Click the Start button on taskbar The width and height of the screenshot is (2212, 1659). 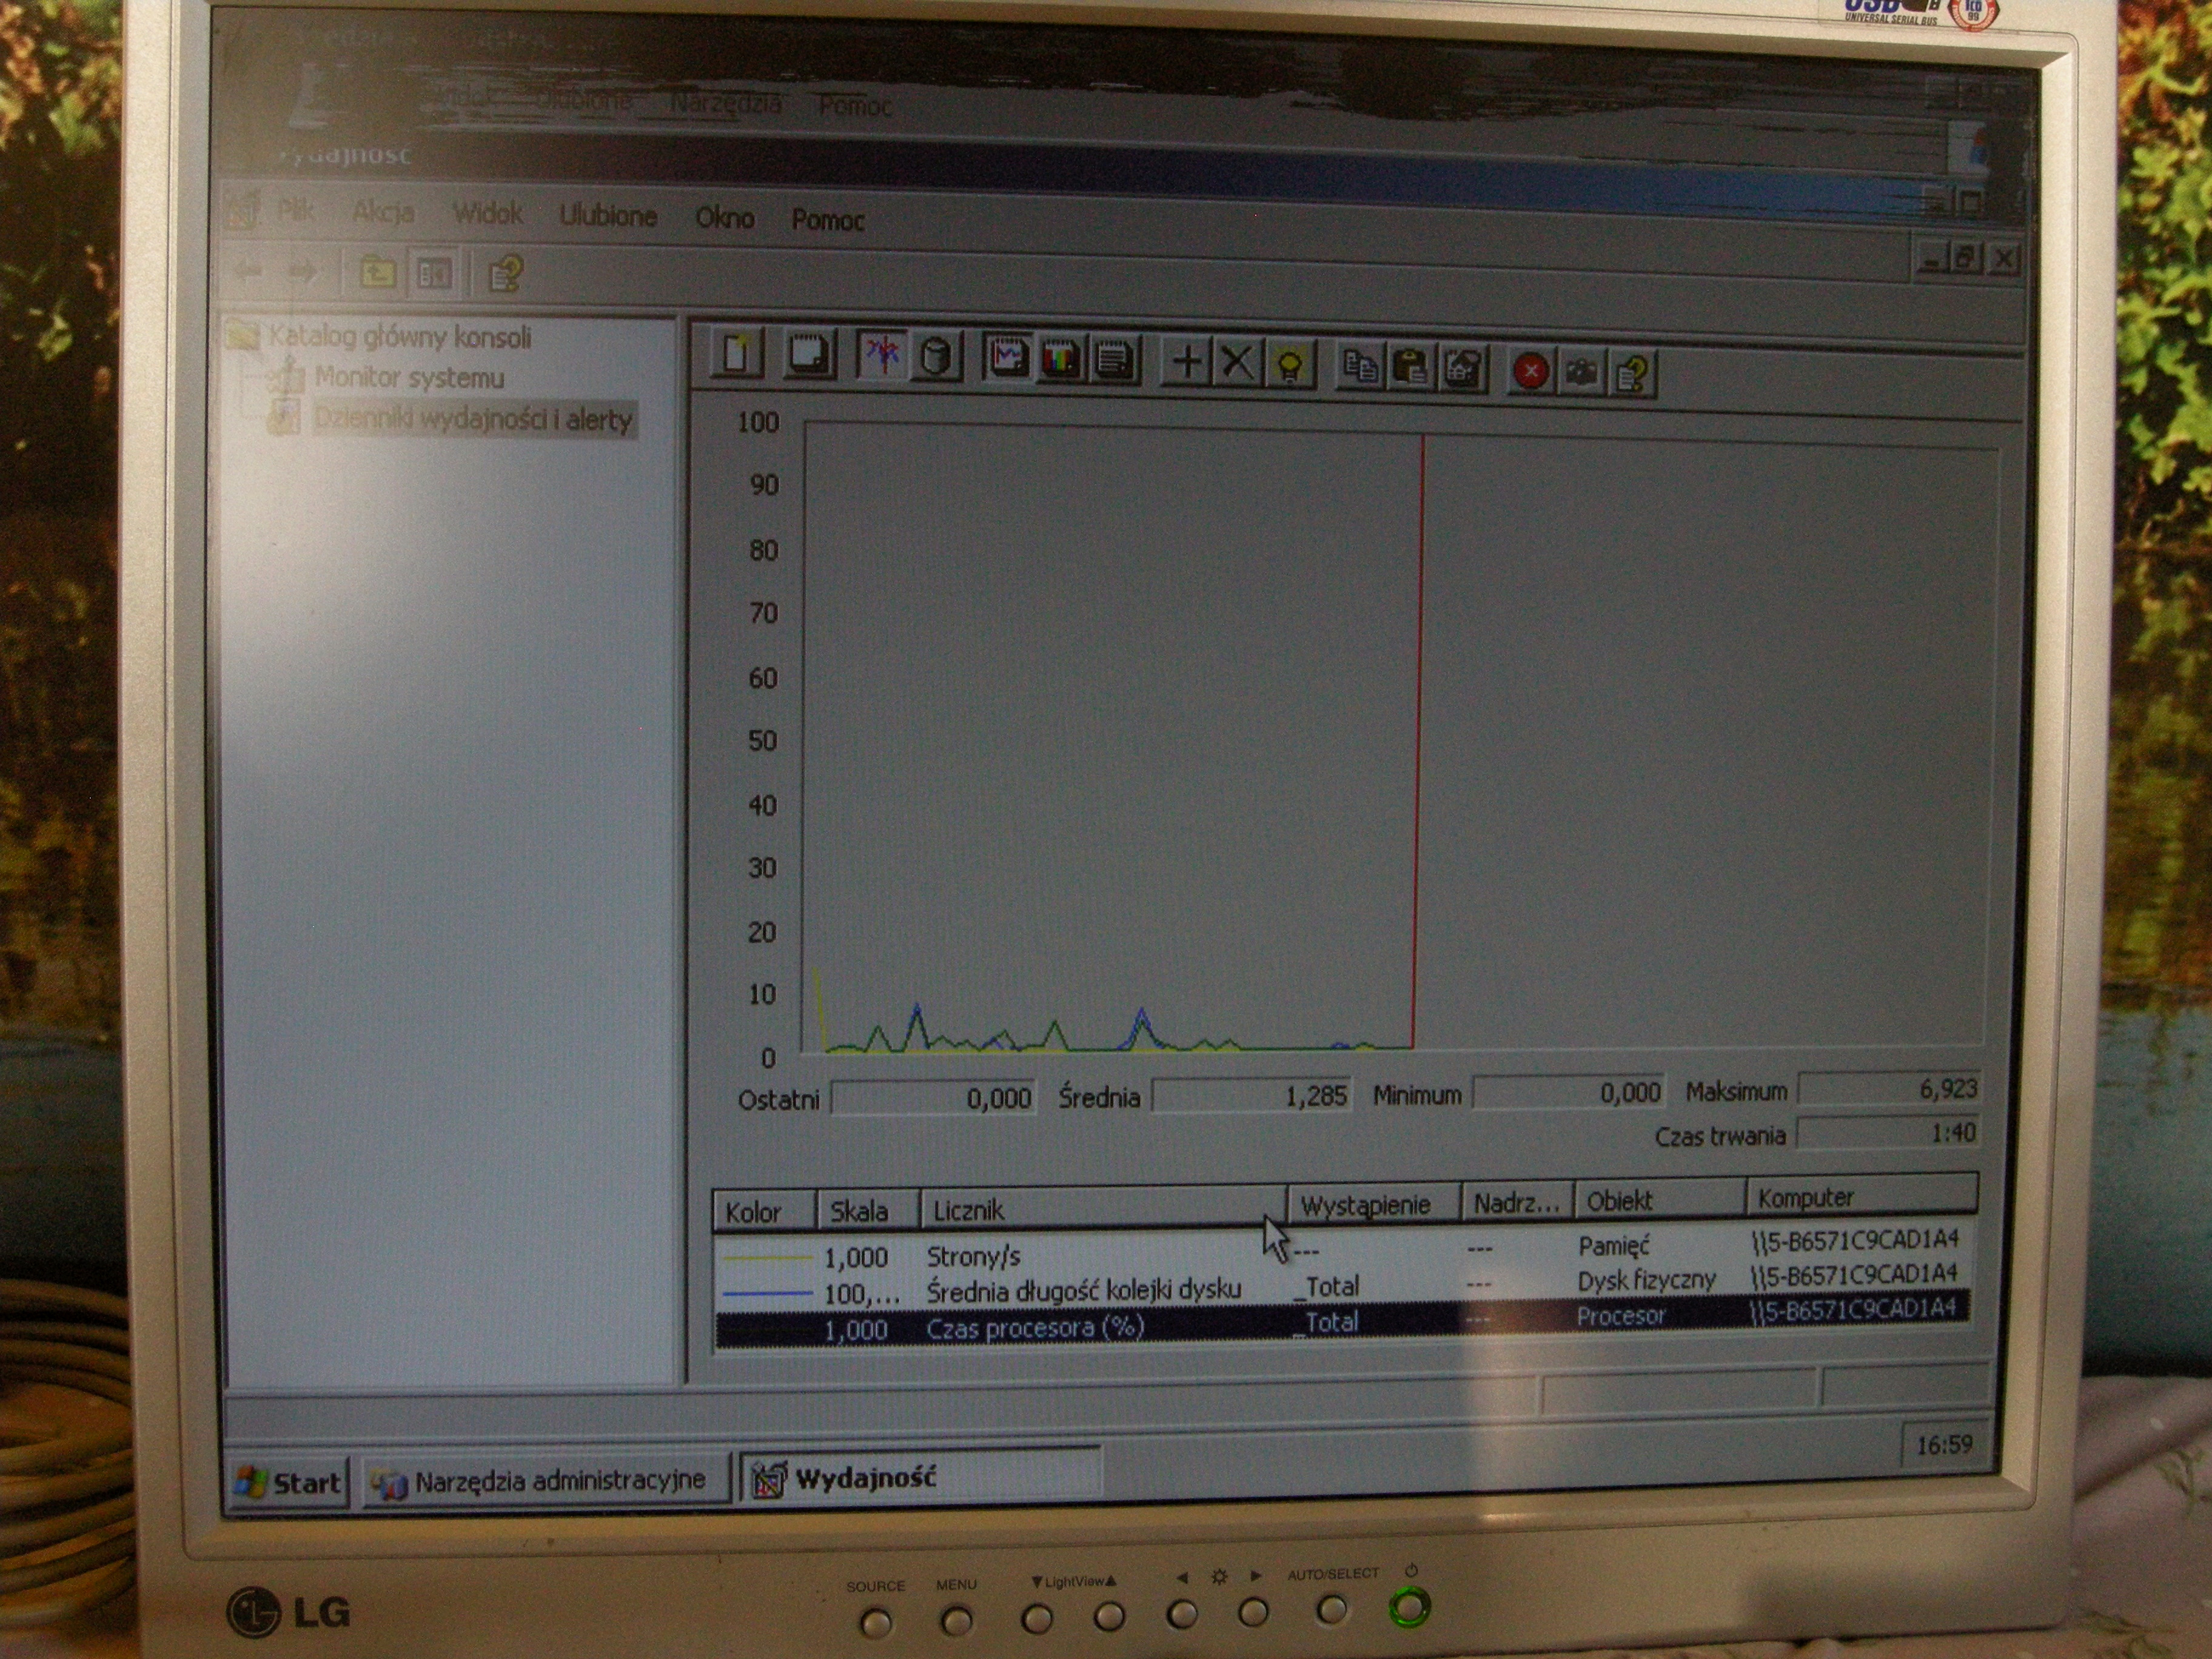tap(289, 1481)
